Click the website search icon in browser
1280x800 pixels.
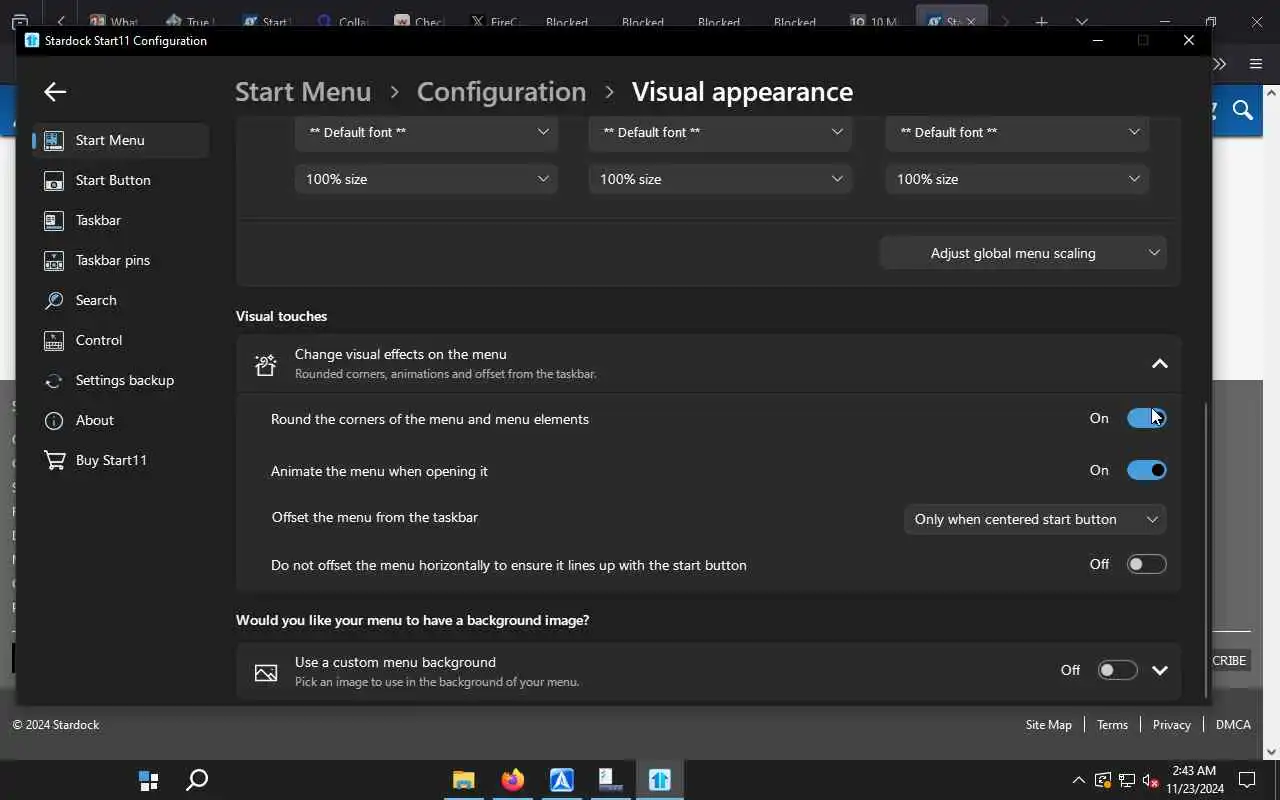tap(1243, 110)
